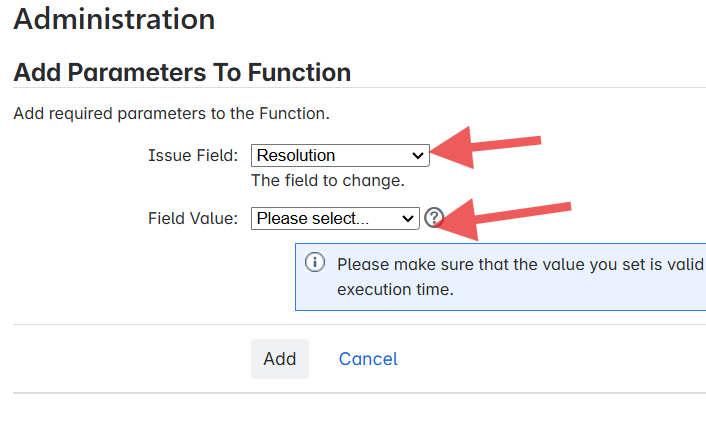Click the help question mark icon
Screen dimensions: 706x423
tap(434, 218)
